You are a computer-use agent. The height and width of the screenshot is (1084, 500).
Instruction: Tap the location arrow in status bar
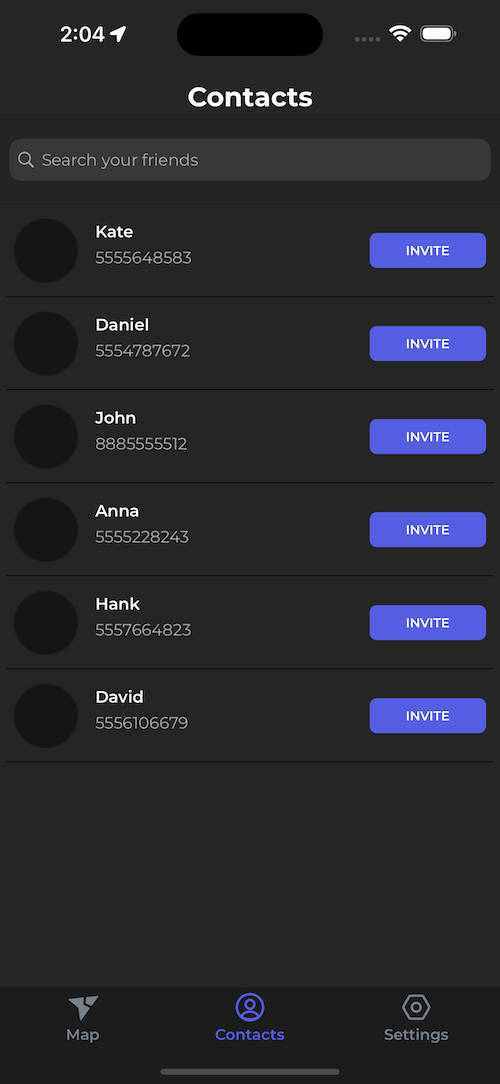click(x=118, y=34)
